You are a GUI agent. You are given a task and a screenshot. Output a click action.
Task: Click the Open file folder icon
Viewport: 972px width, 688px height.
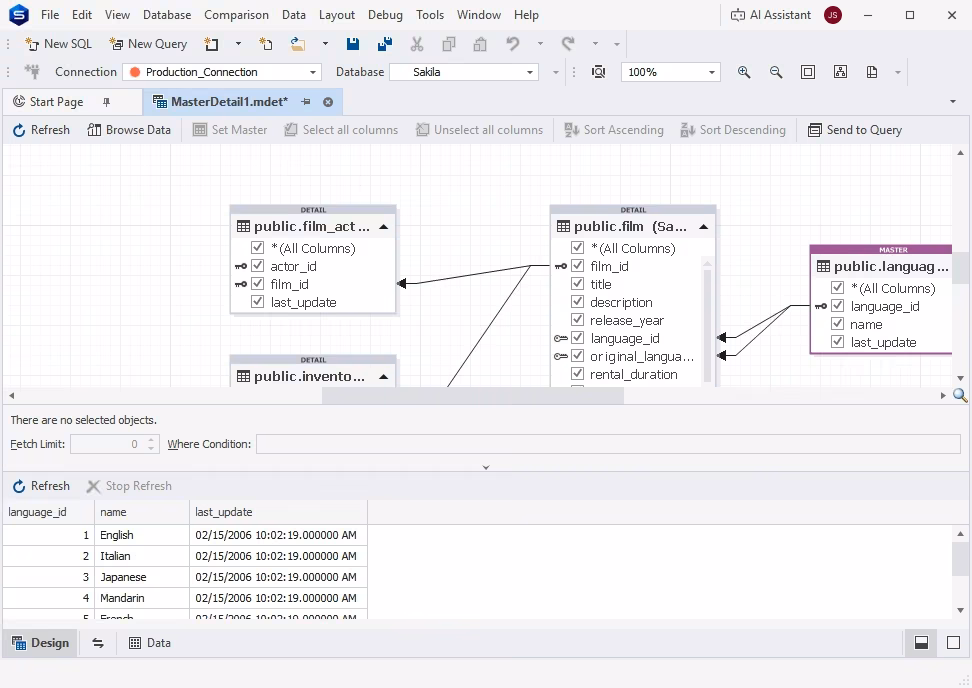[x=298, y=44]
